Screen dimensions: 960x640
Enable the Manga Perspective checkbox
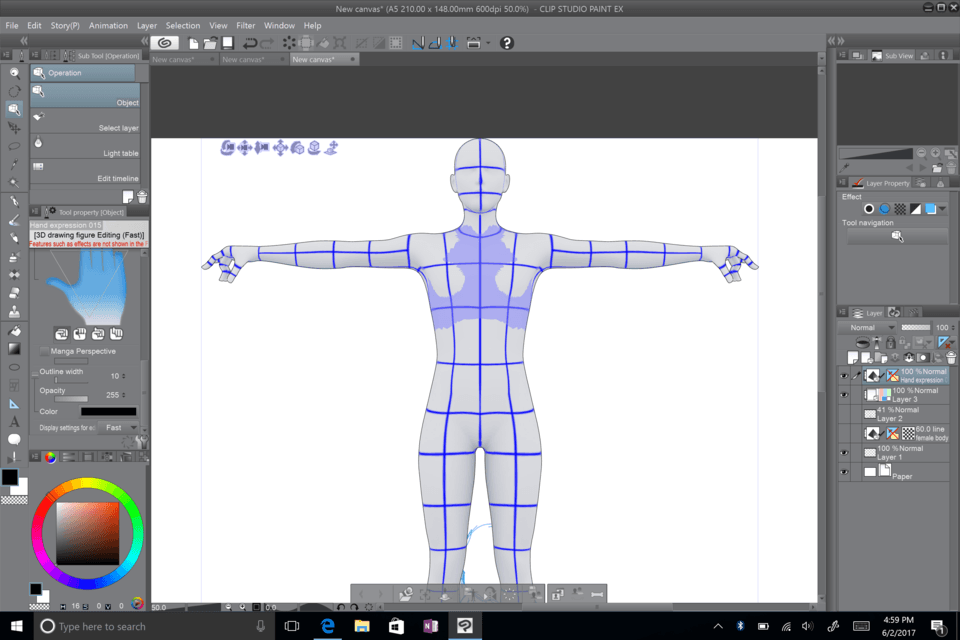tap(44, 352)
